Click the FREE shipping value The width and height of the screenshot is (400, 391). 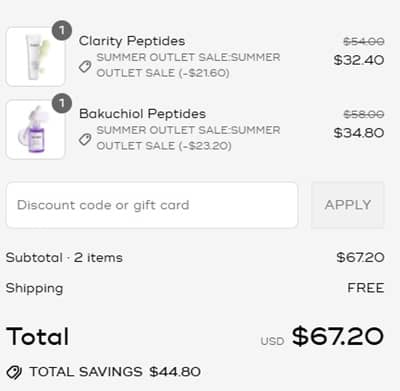pyautogui.click(x=366, y=288)
